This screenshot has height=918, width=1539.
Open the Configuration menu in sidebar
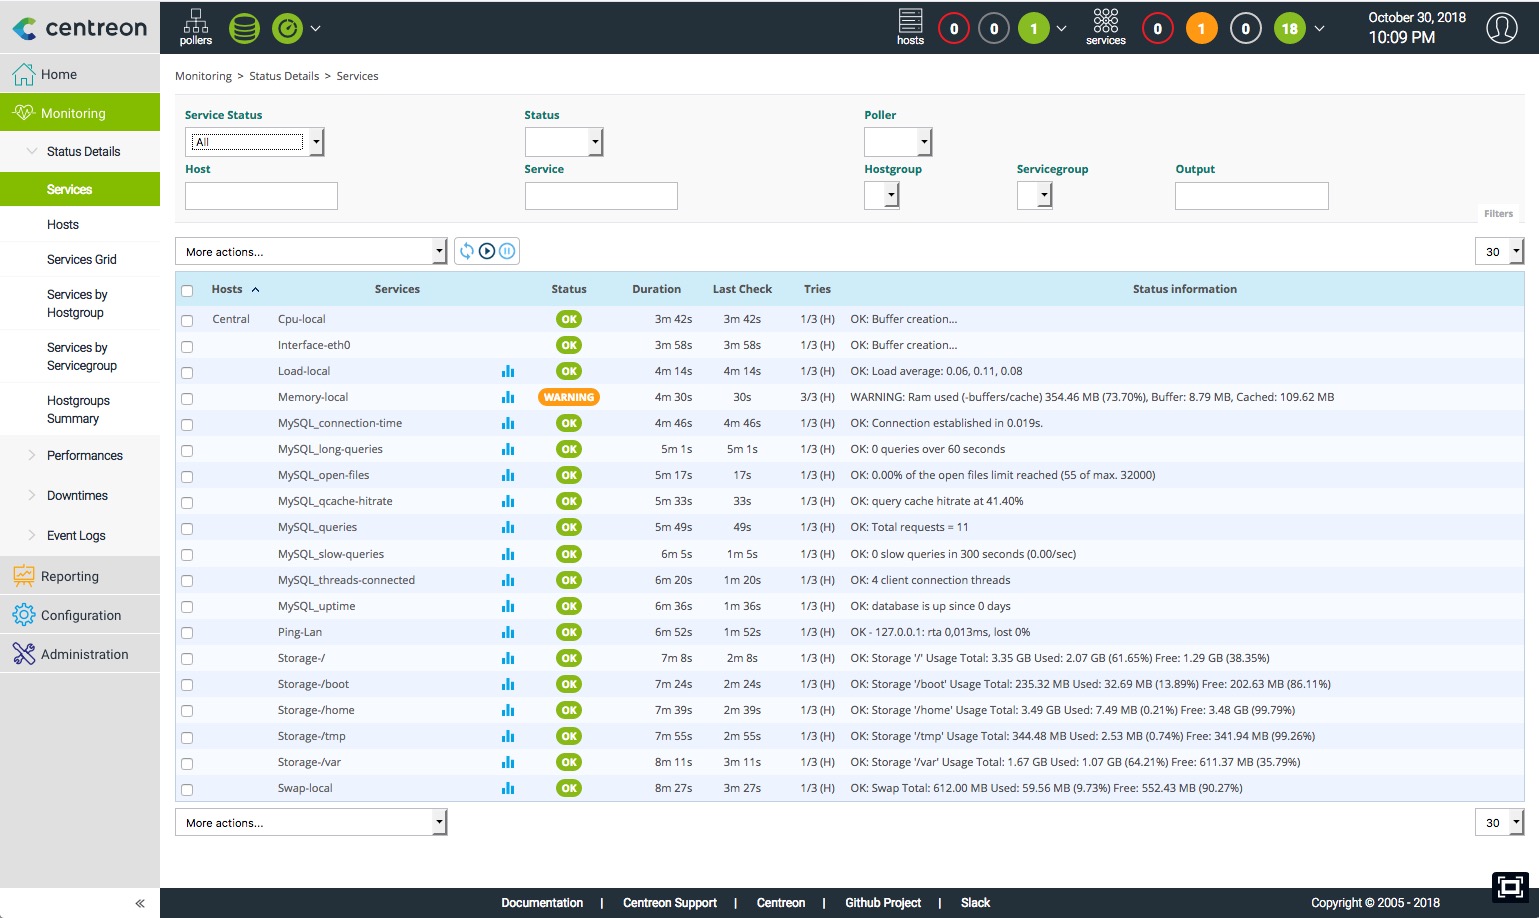click(81, 615)
